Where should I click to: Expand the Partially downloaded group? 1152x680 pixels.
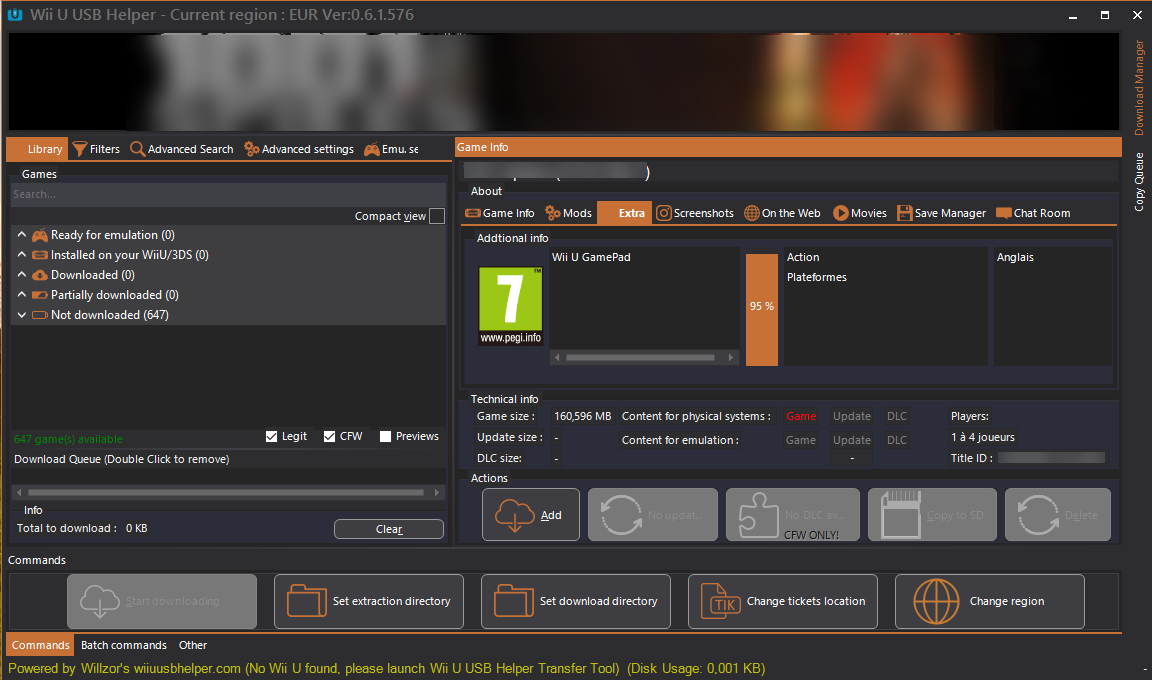click(x=22, y=295)
